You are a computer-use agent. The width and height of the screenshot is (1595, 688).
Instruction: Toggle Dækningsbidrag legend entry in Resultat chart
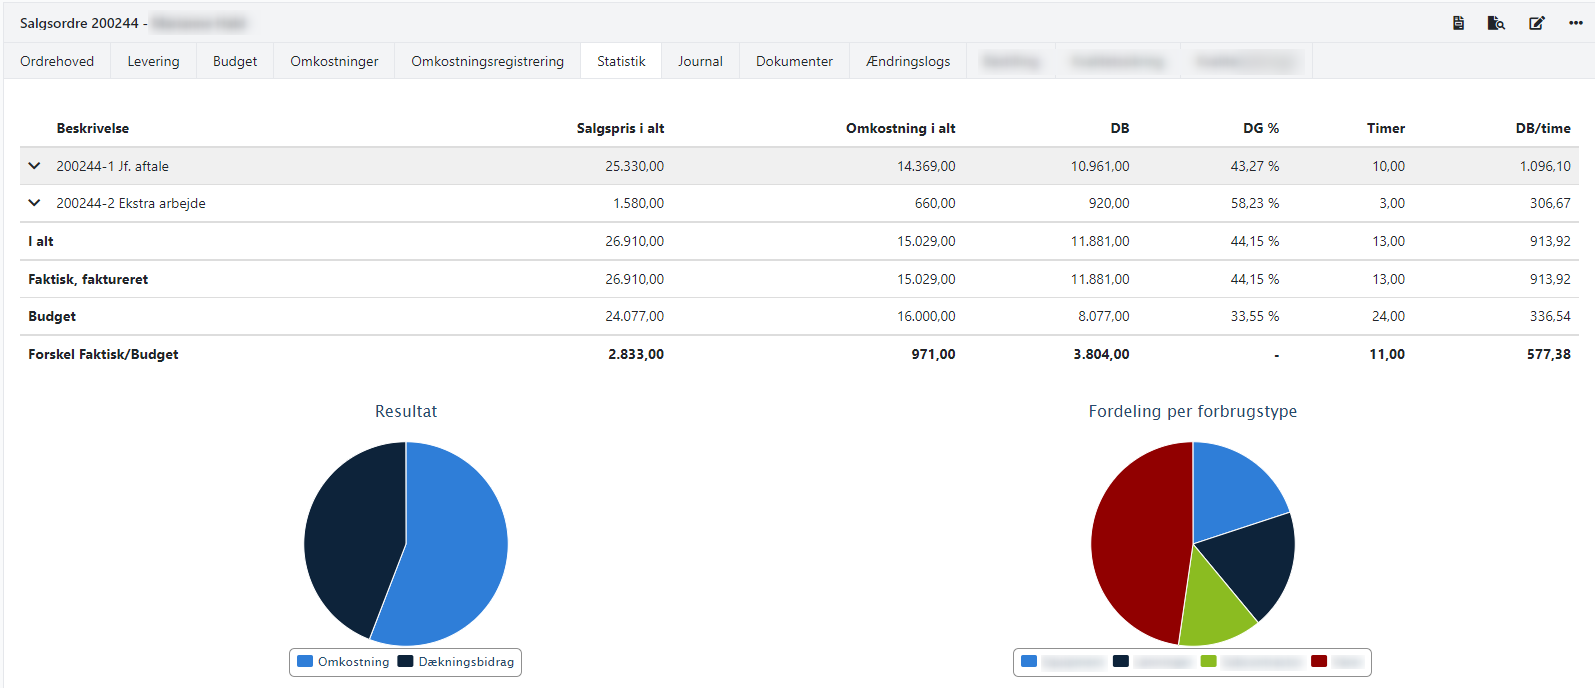[456, 662]
